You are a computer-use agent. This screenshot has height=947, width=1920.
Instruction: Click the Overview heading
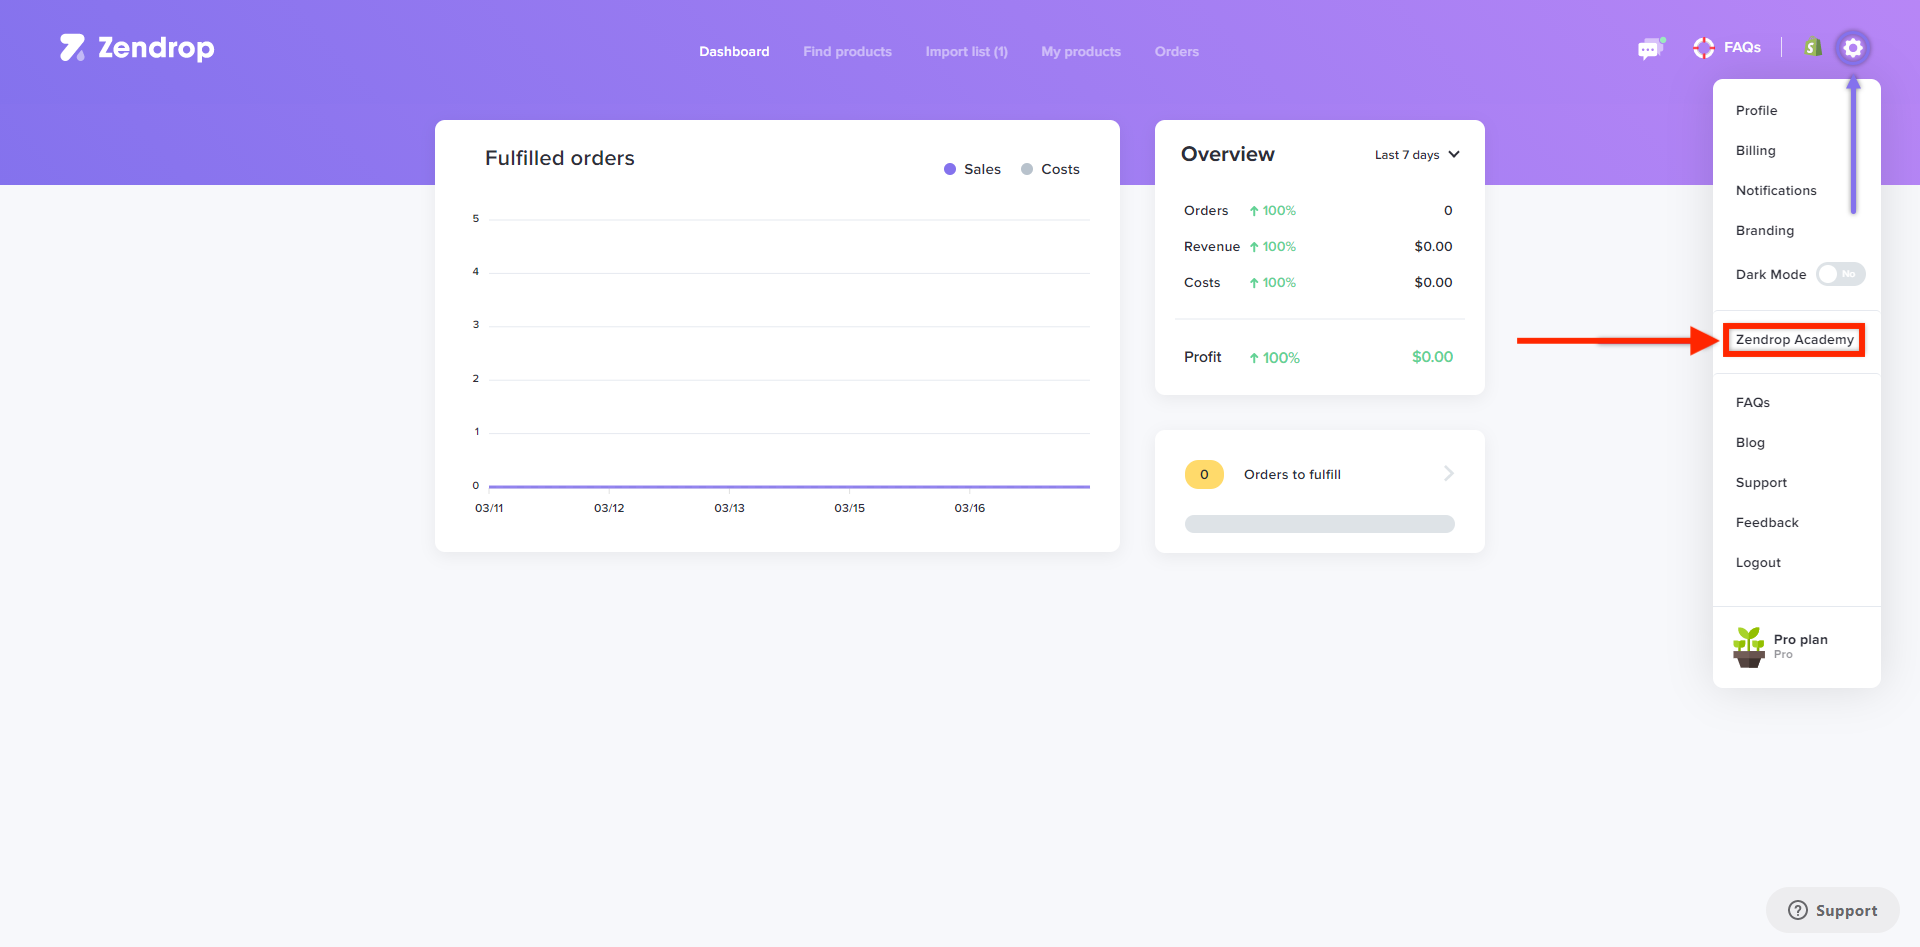(1227, 154)
